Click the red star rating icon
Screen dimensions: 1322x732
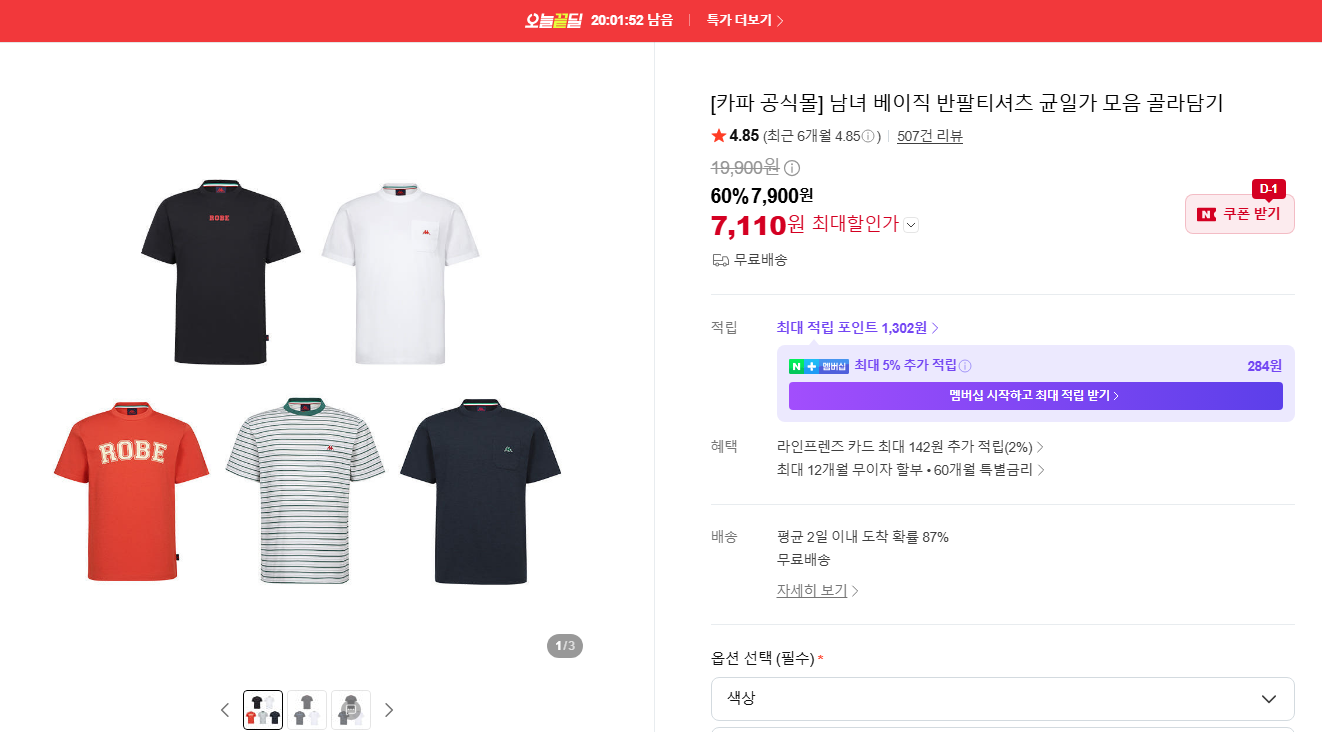[718, 136]
